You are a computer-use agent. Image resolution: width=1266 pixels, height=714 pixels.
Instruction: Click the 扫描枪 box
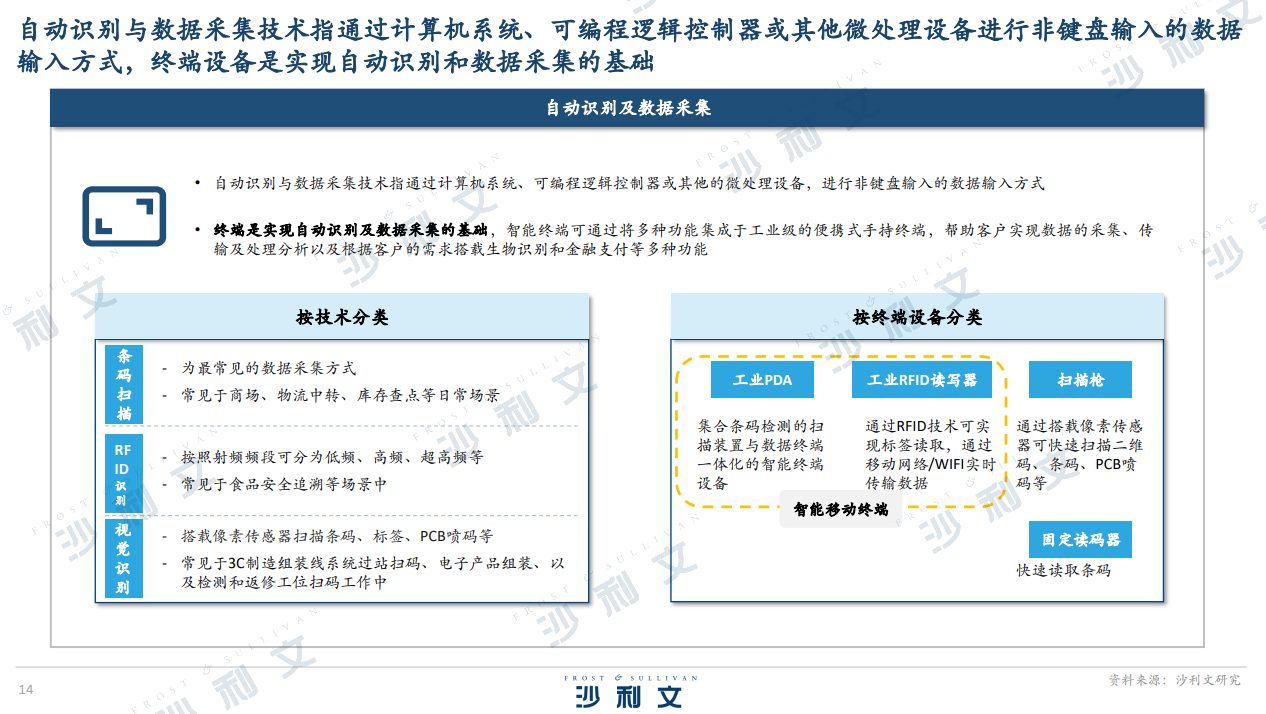point(1080,380)
